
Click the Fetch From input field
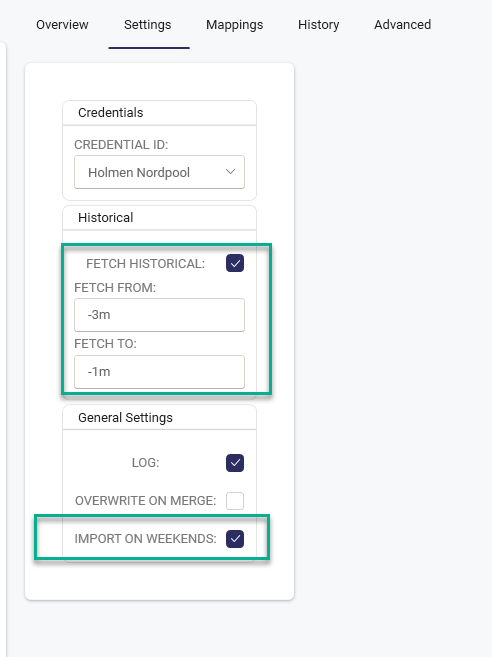pos(159,315)
